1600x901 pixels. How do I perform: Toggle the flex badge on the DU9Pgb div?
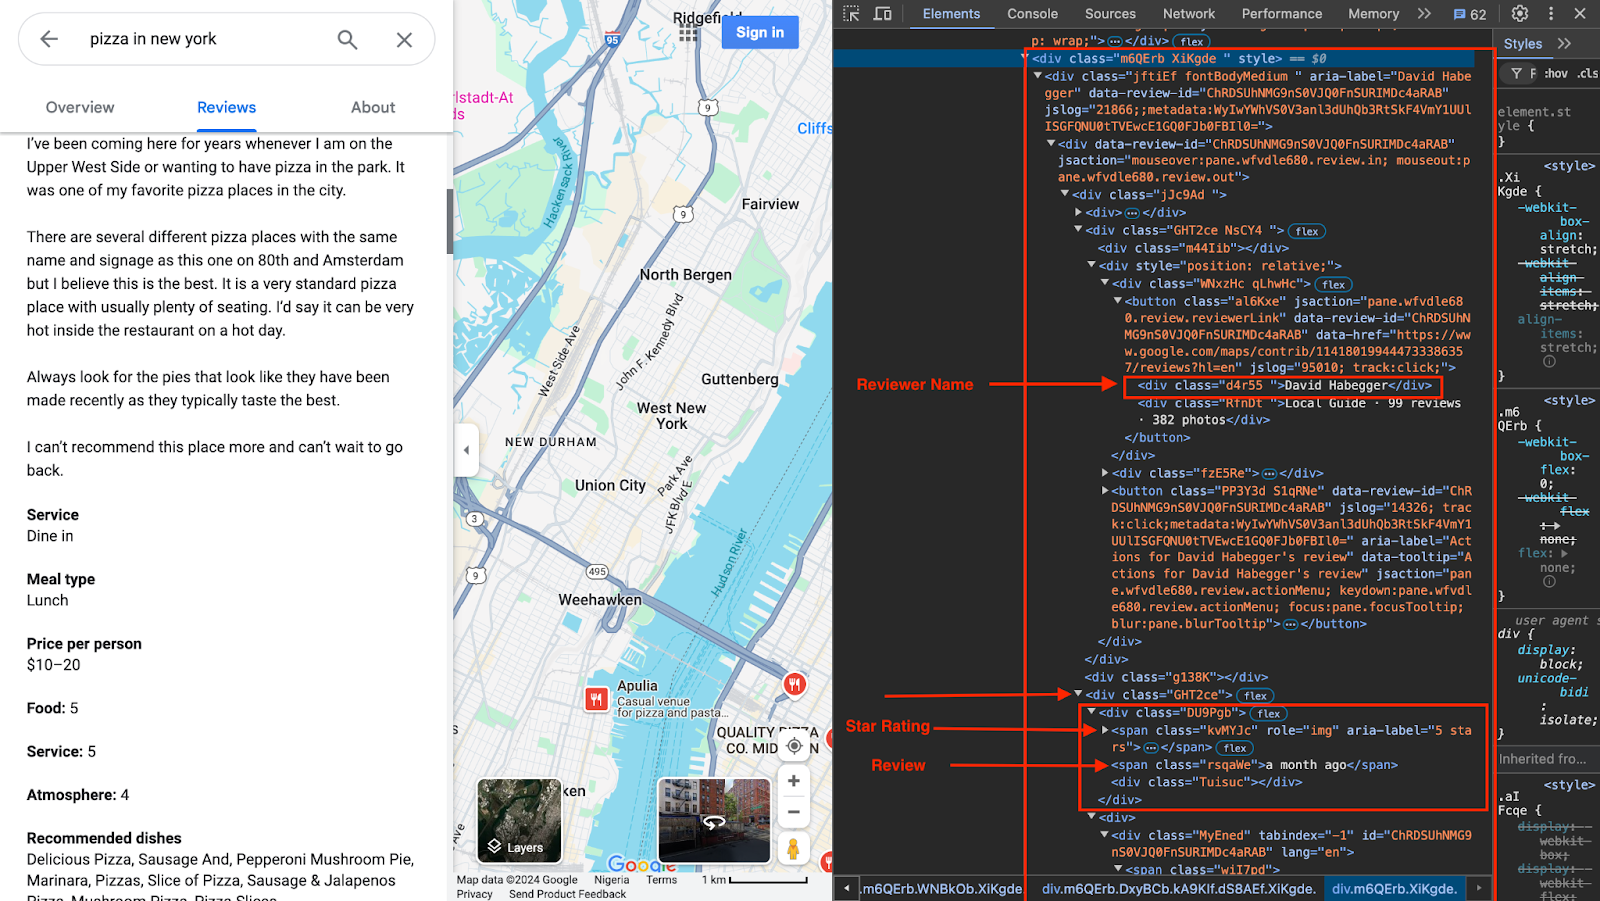point(1269,714)
